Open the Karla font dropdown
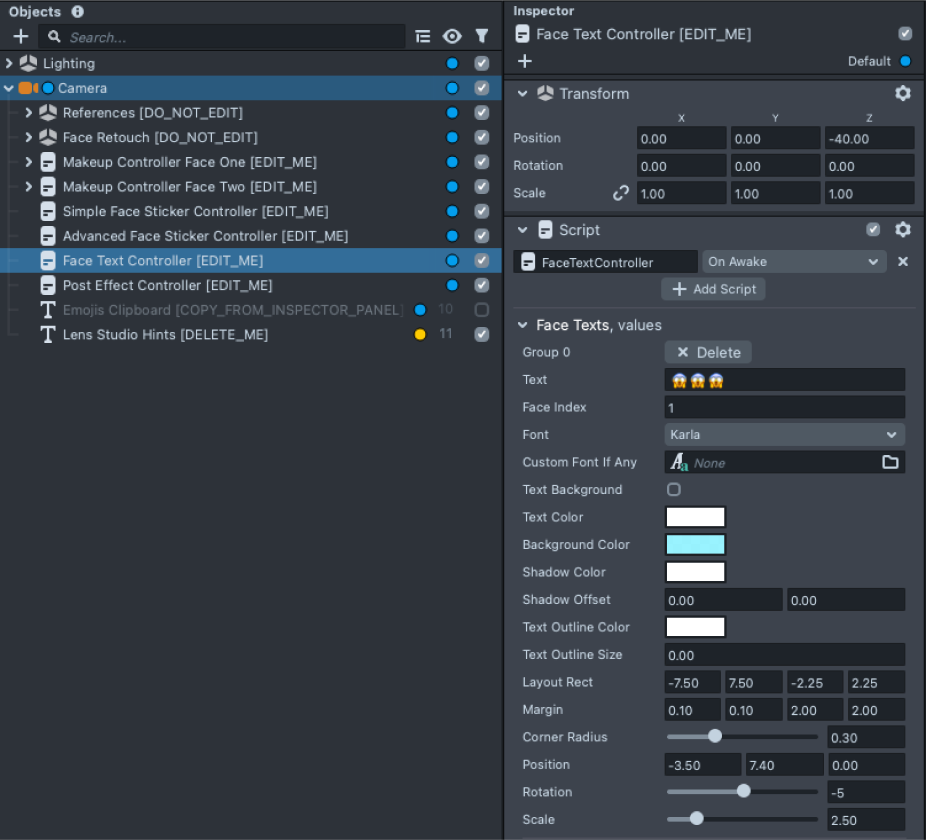The image size is (926, 840). tap(784, 434)
